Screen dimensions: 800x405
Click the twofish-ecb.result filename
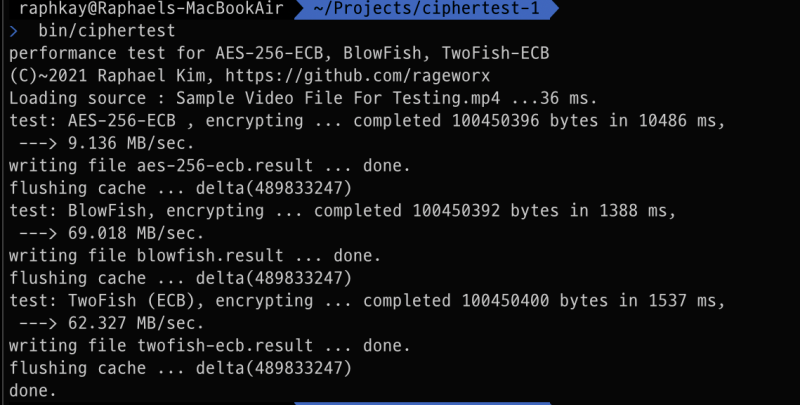225,345
